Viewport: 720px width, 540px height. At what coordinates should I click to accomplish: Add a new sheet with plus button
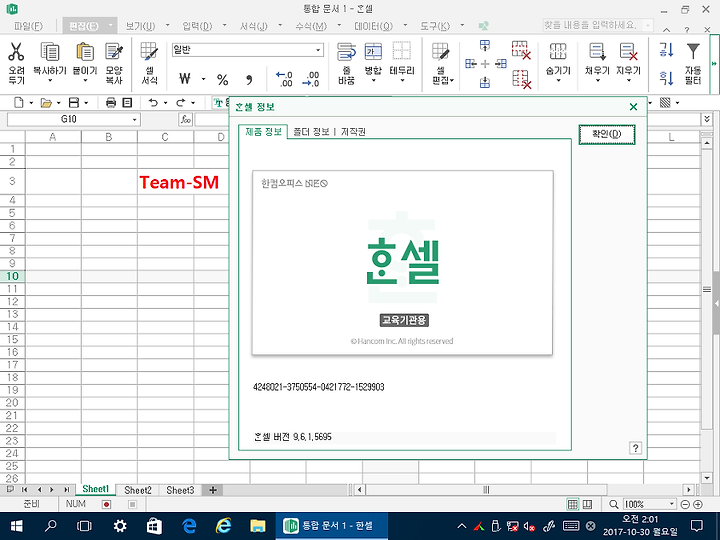213,490
